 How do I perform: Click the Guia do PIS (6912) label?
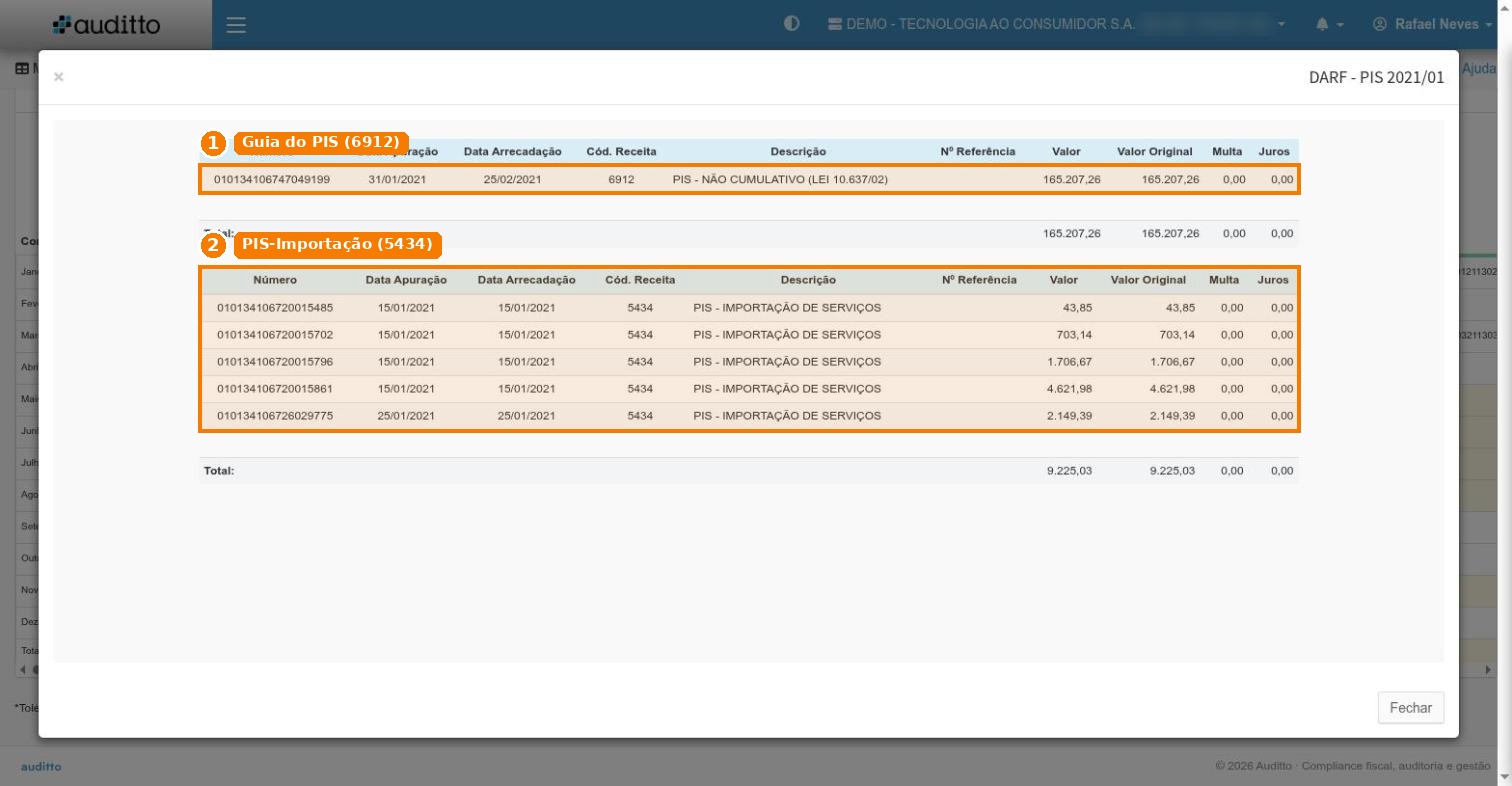(320, 142)
